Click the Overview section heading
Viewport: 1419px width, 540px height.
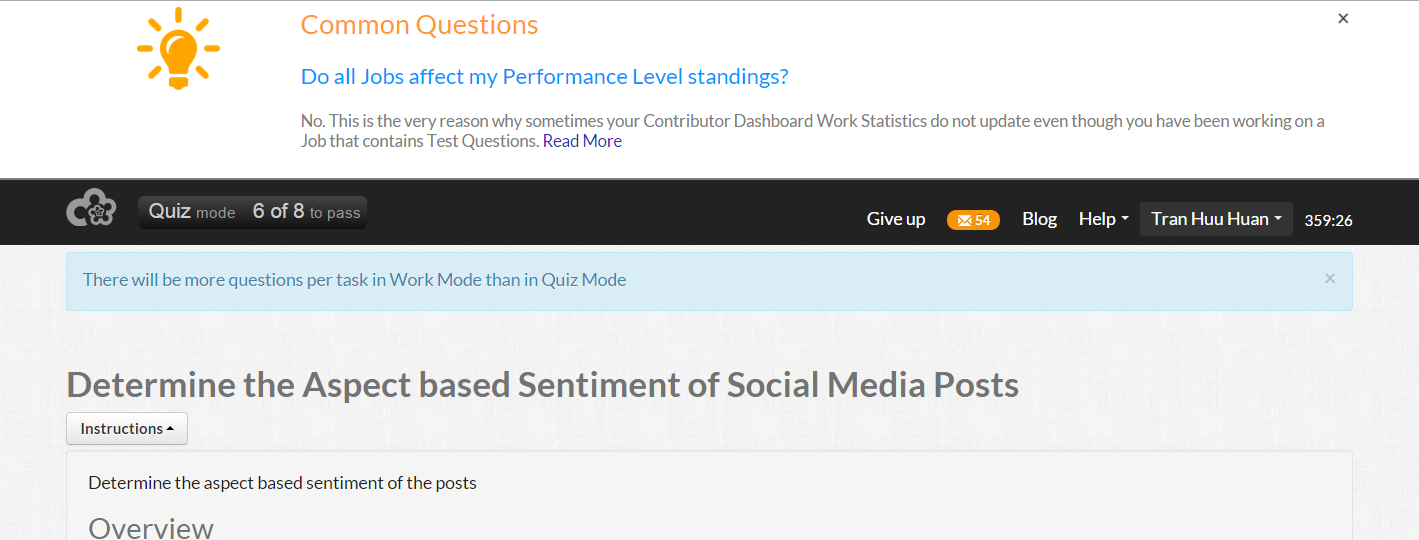[x=151, y=528]
